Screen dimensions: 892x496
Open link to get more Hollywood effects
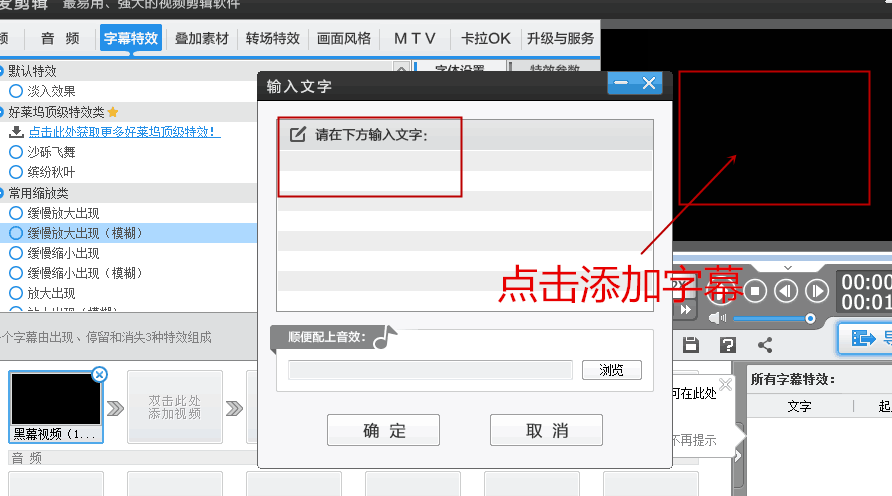pos(124,132)
